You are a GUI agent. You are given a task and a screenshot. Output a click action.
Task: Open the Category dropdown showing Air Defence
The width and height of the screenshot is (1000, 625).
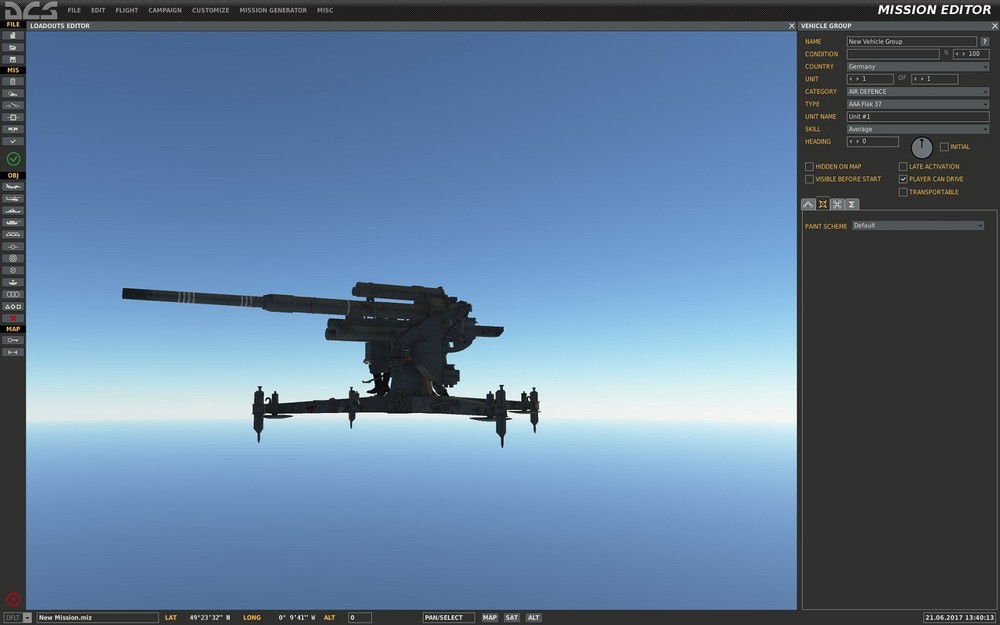coord(918,92)
